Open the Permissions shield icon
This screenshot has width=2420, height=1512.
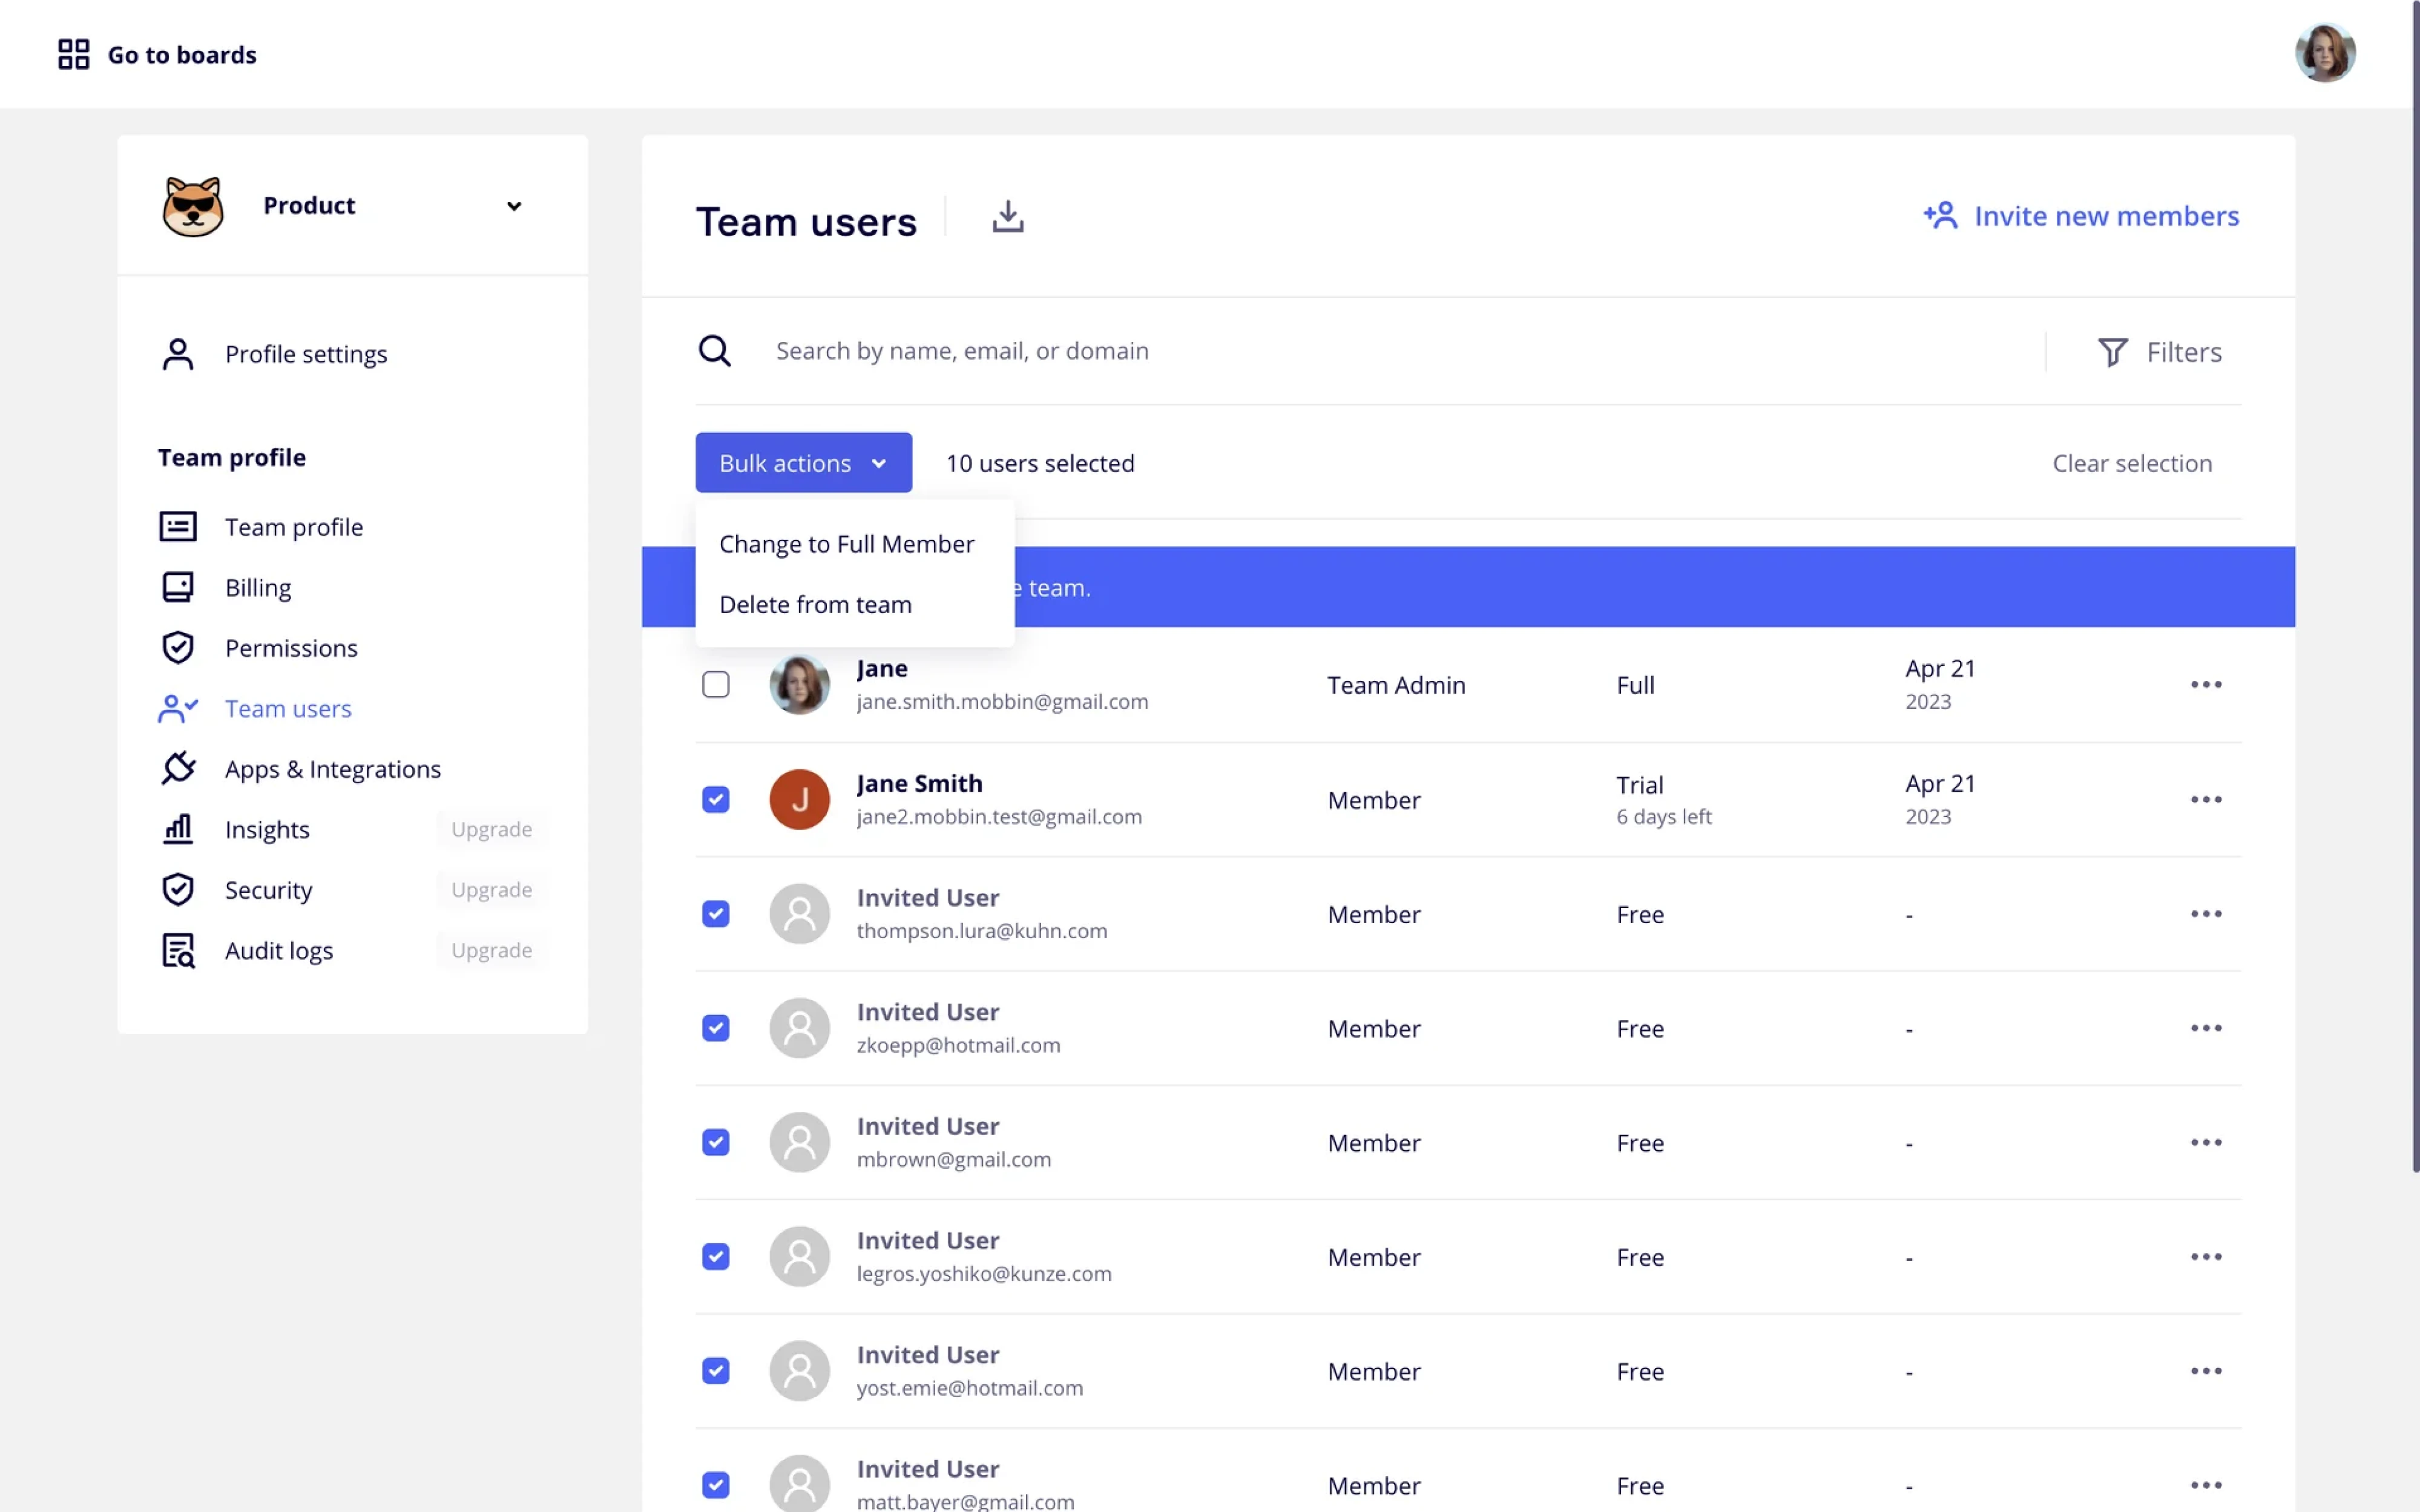coord(178,647)
